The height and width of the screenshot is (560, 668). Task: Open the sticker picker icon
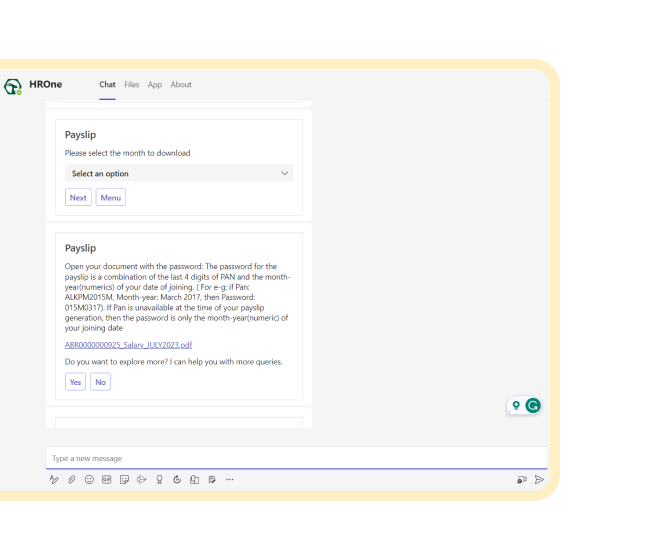point(124,480)
